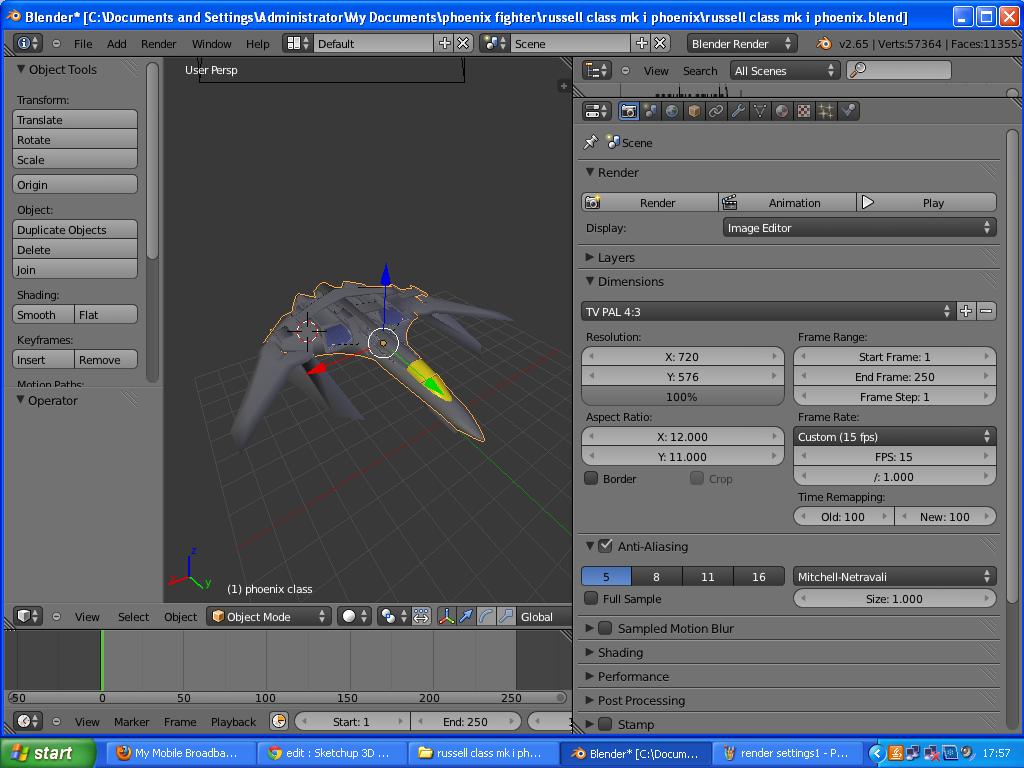This screenshot has width=1024, height=768.
Task: Select the World properties tab (globe icon)
Action: coord(671,110)
